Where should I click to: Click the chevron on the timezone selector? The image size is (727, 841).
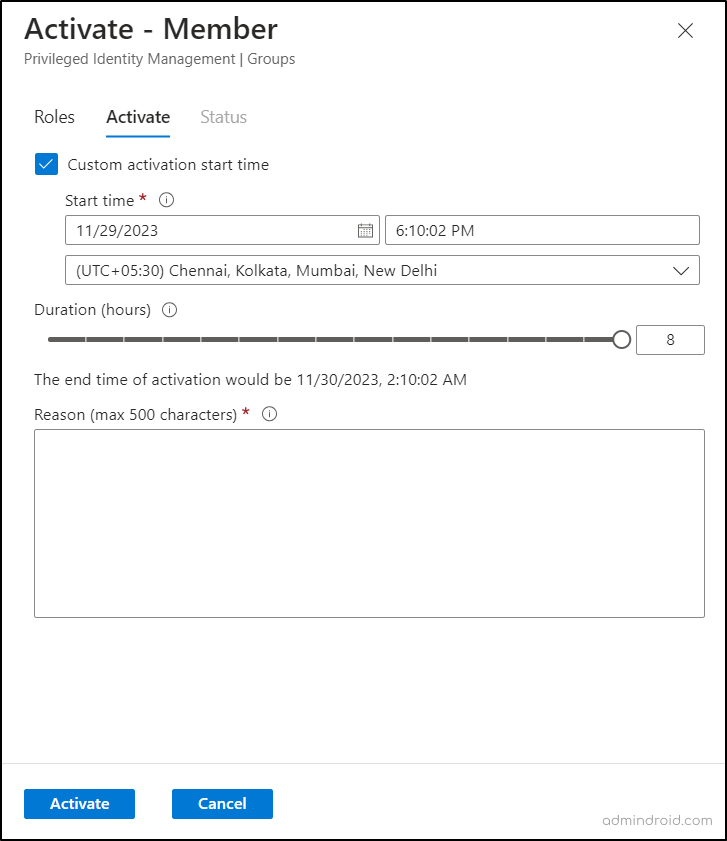point(683,270)
